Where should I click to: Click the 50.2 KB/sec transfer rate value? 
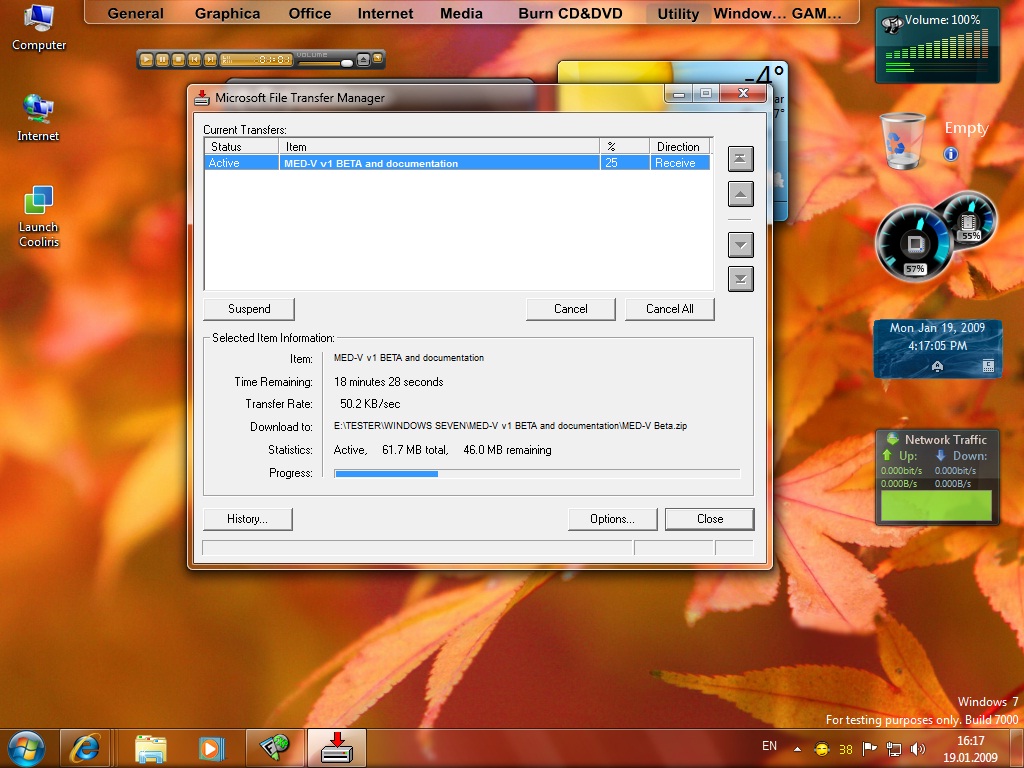370,404
